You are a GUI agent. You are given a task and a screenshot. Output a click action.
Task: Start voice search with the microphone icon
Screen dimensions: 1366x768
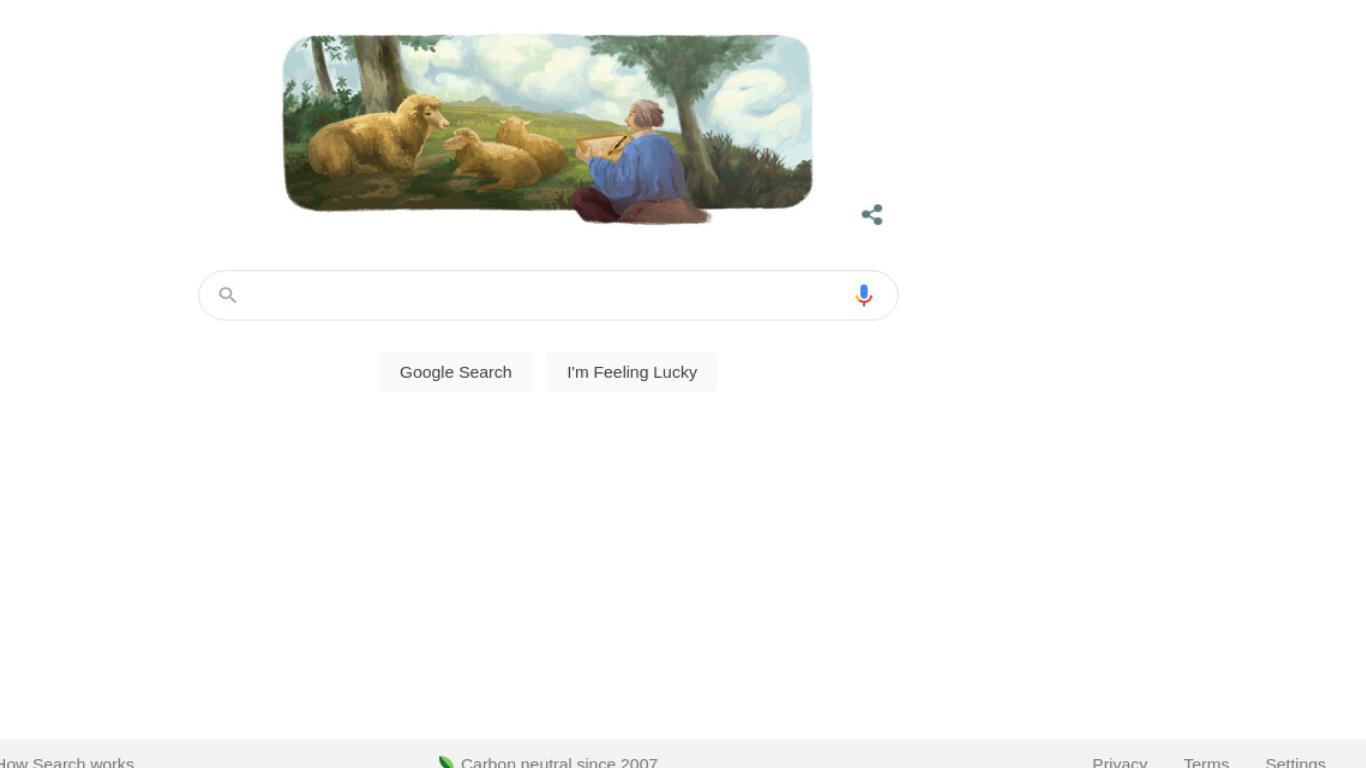click(864, 295)
